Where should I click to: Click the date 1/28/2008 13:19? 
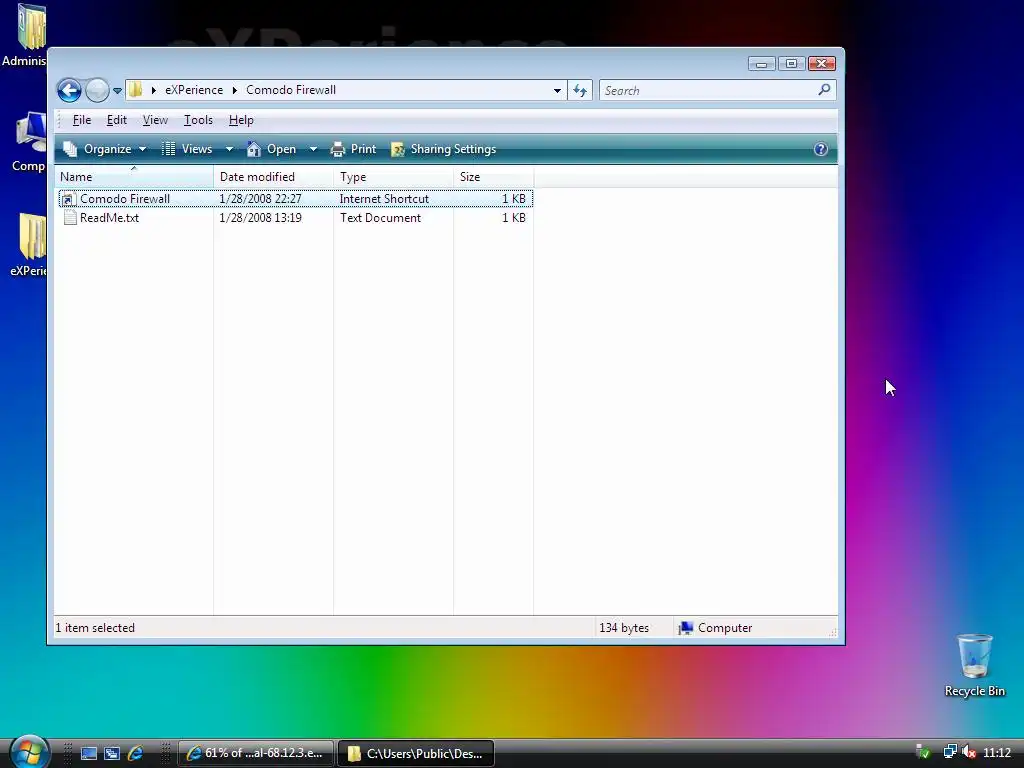[261, 217]
